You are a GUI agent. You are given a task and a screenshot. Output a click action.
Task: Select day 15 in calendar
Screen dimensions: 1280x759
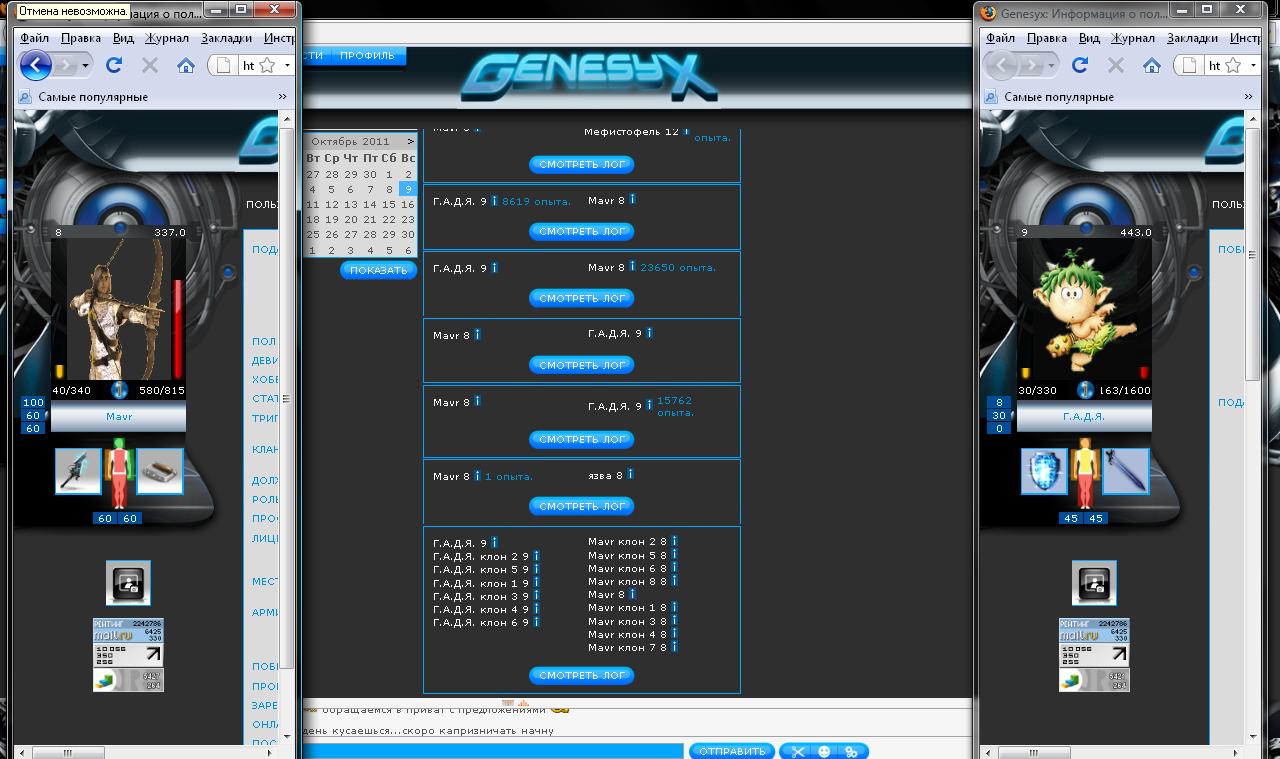[388, 204]
